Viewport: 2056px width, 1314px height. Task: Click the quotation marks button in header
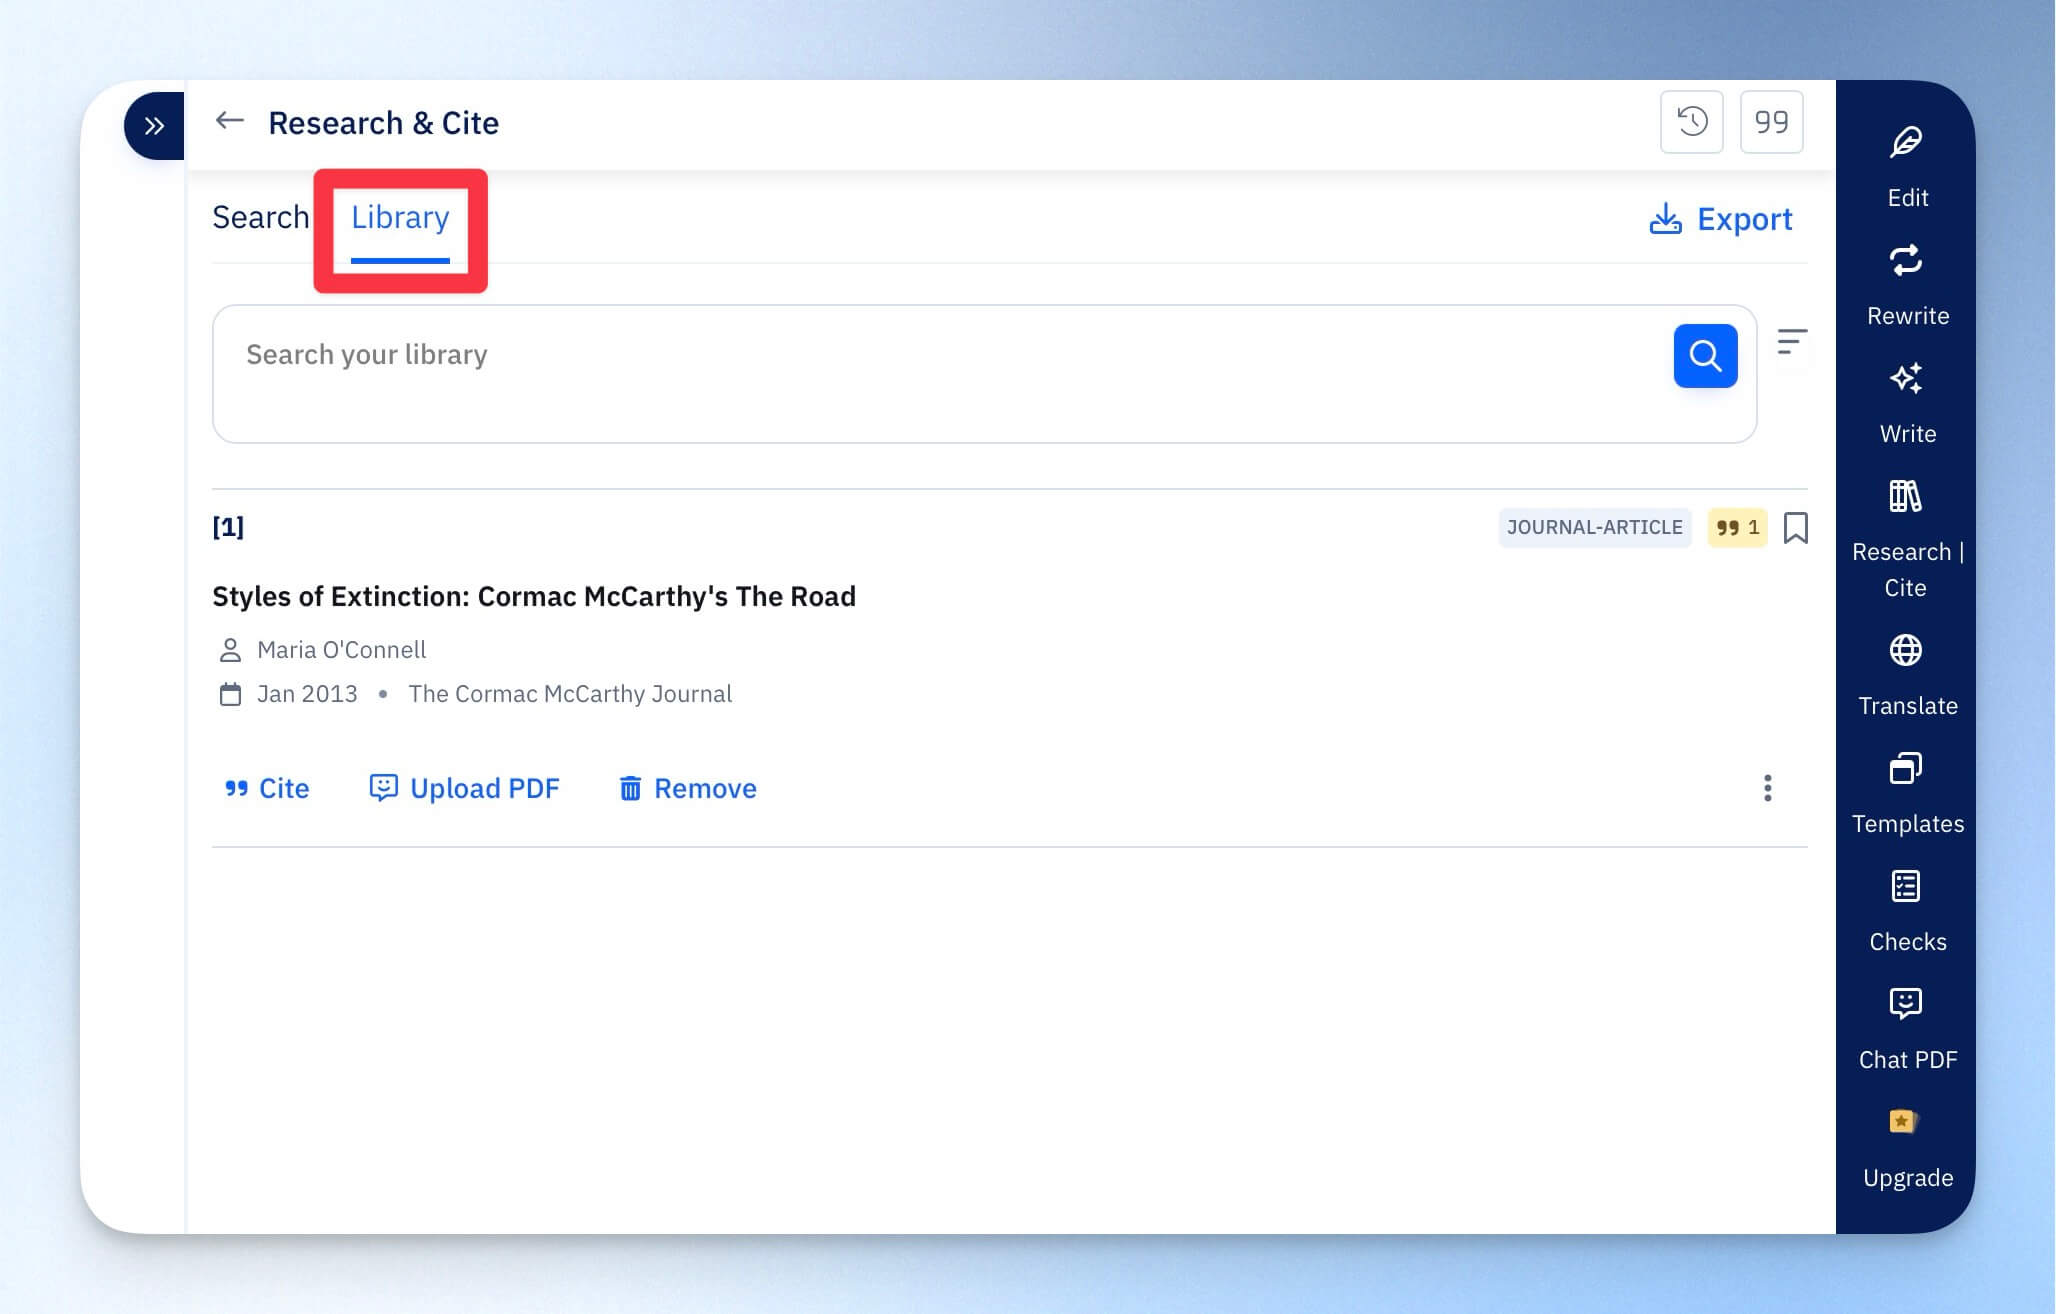pyautogui.click(x=1771, y=122)
